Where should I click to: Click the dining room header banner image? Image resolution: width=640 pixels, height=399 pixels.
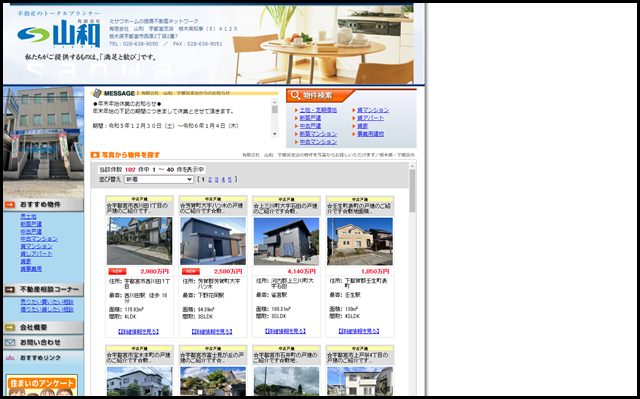[x=324, y=44]
